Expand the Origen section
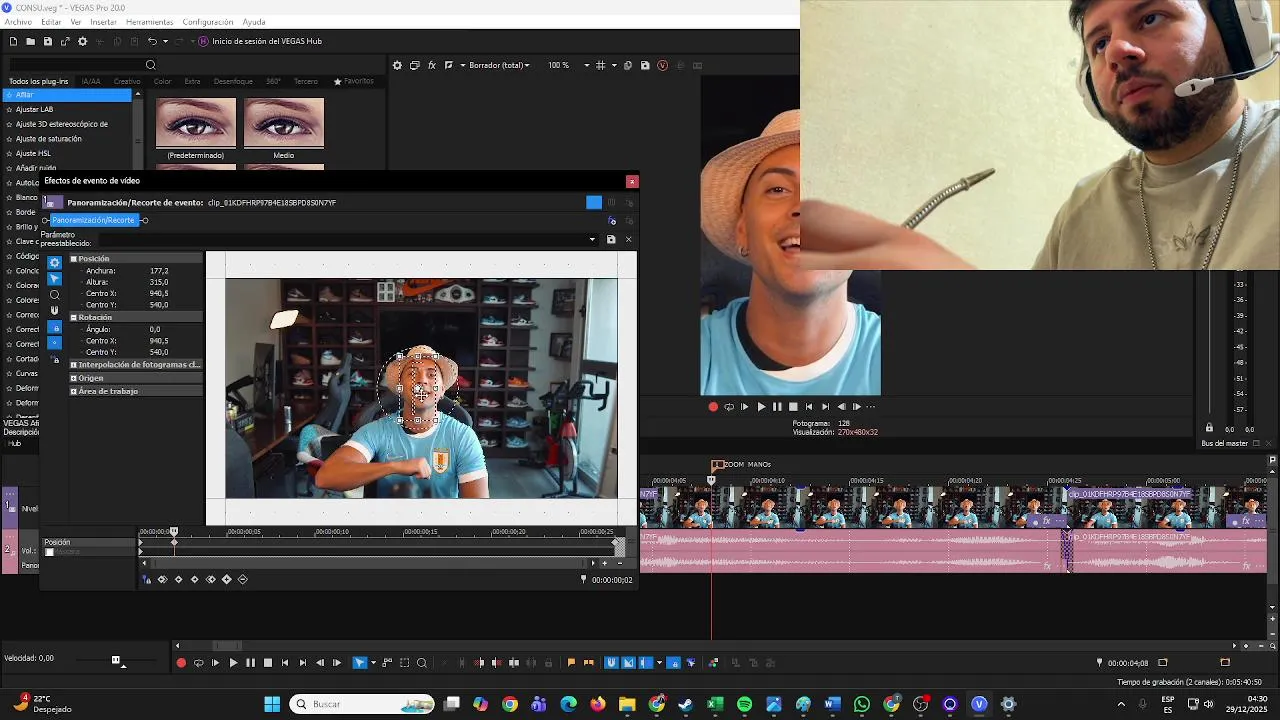 click(73, 378)
